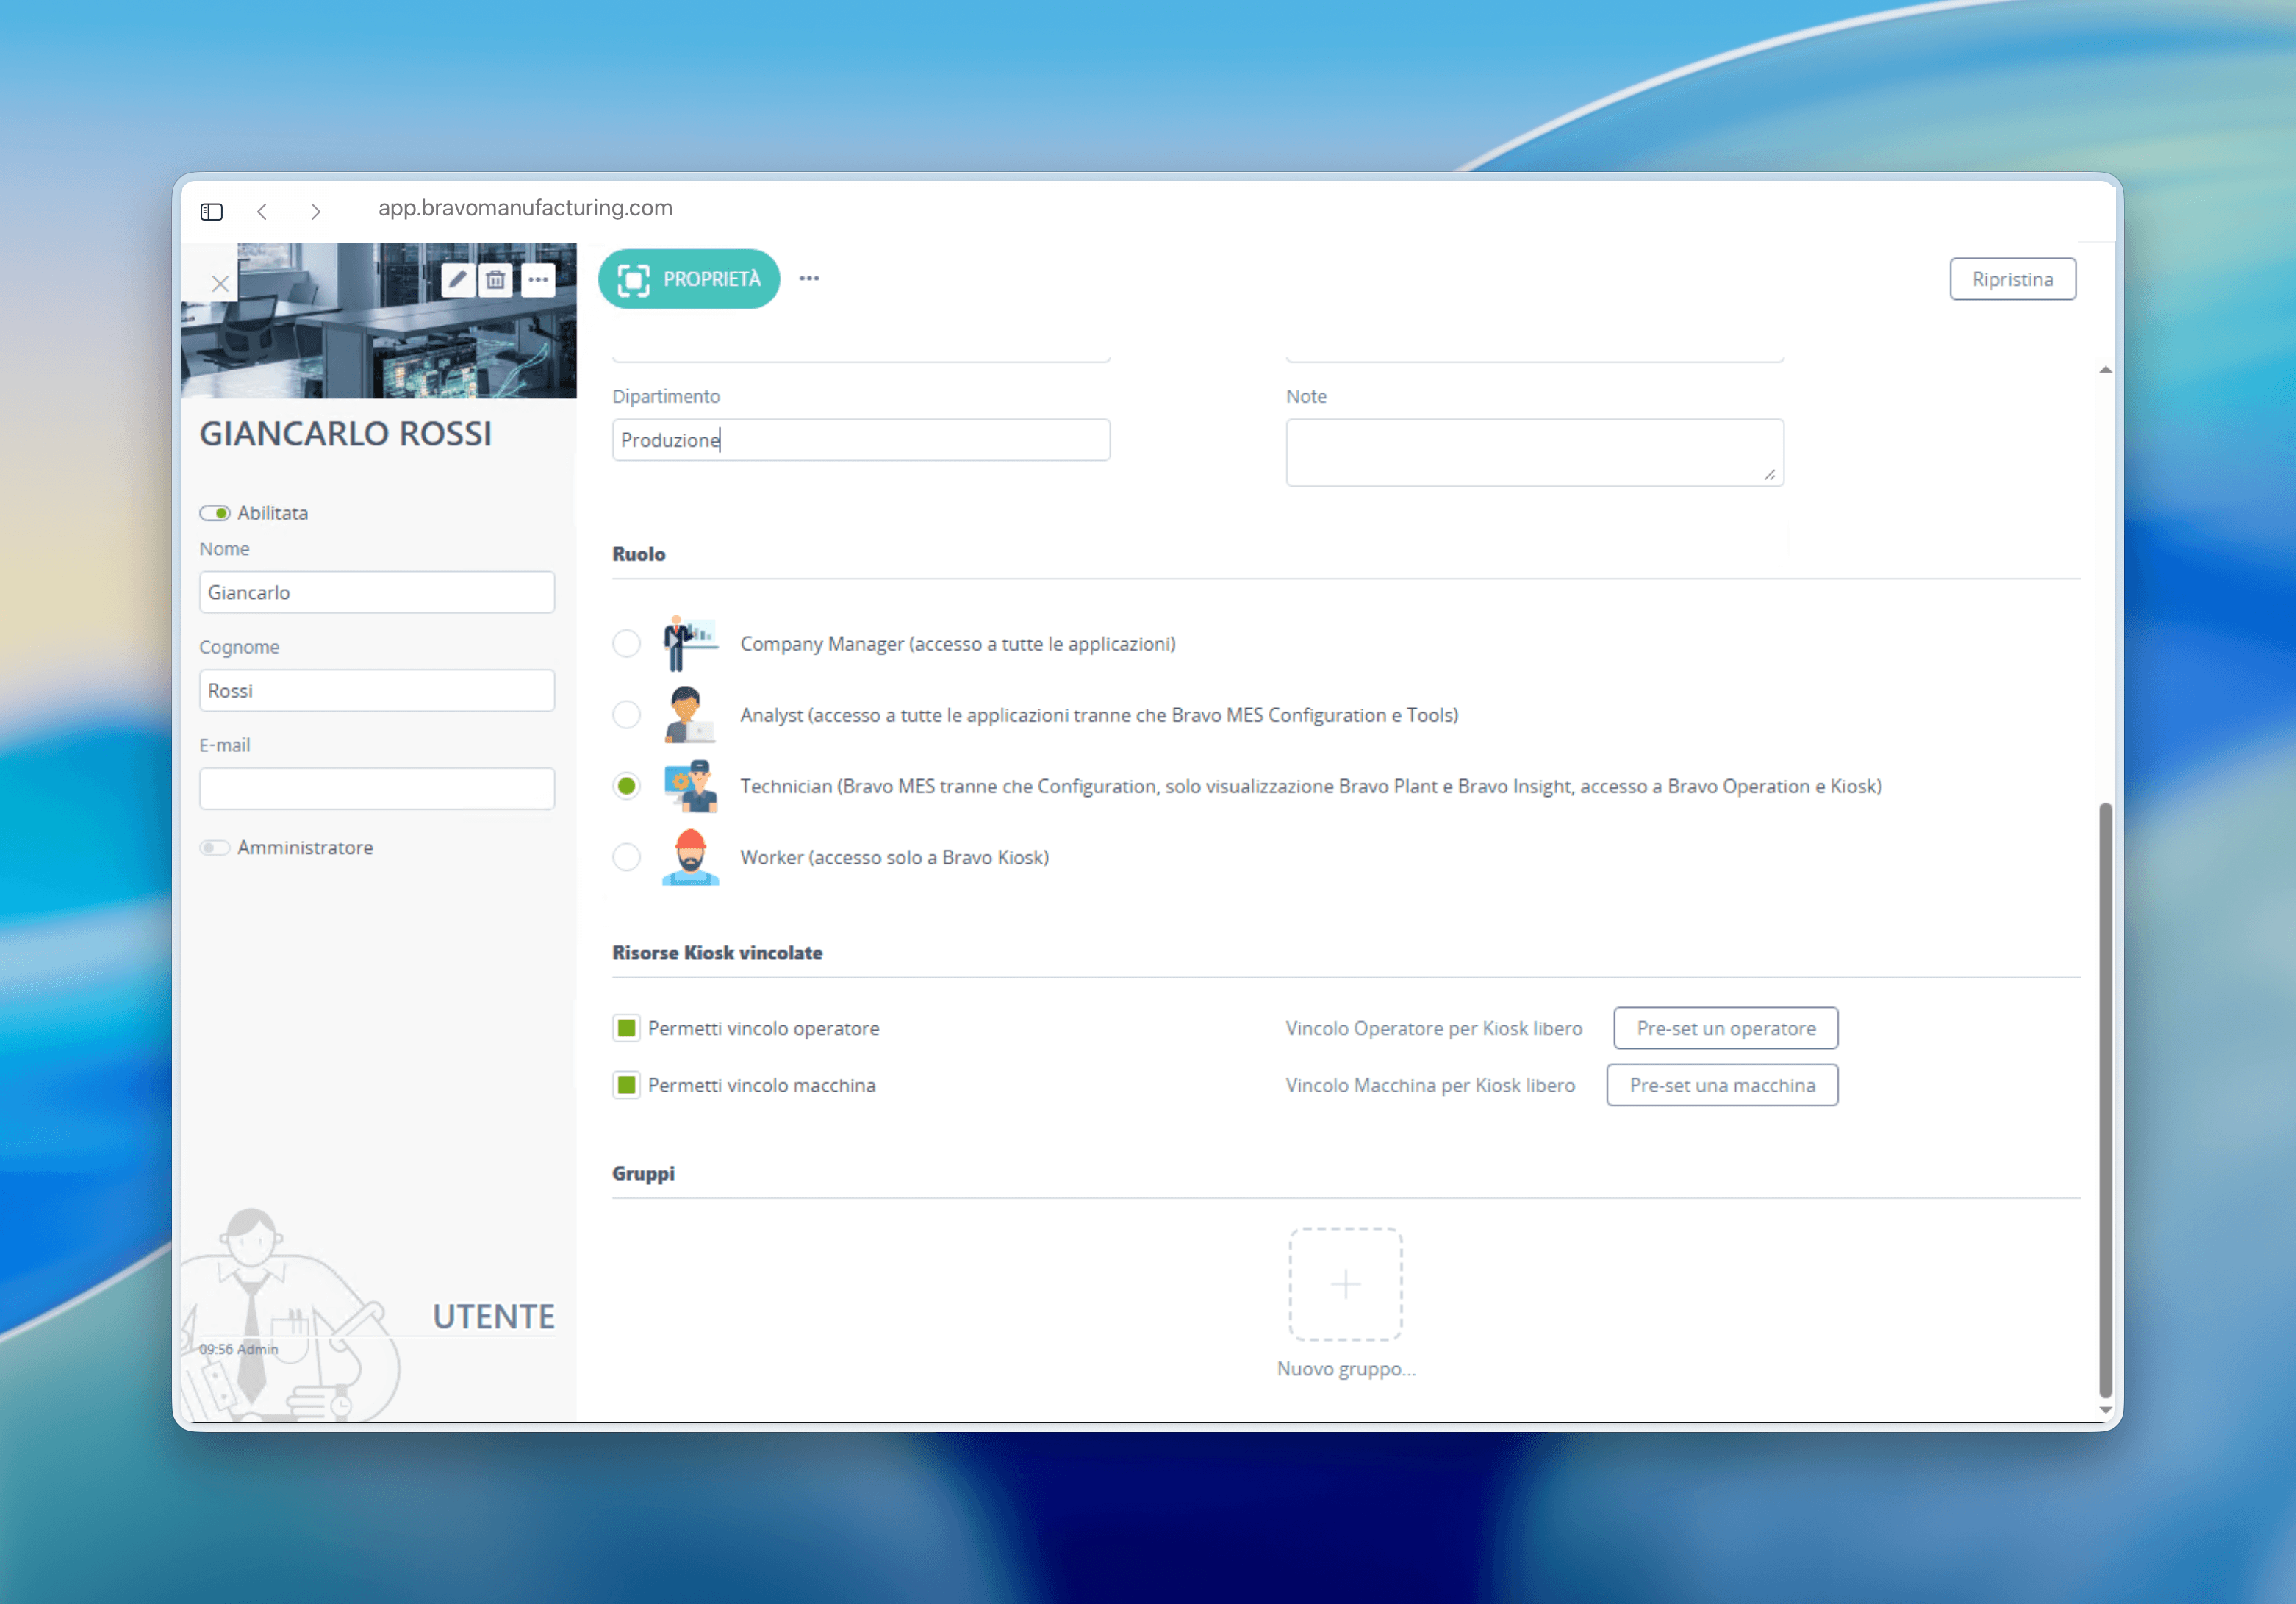Select the Technician role radio button

(626, 786)
